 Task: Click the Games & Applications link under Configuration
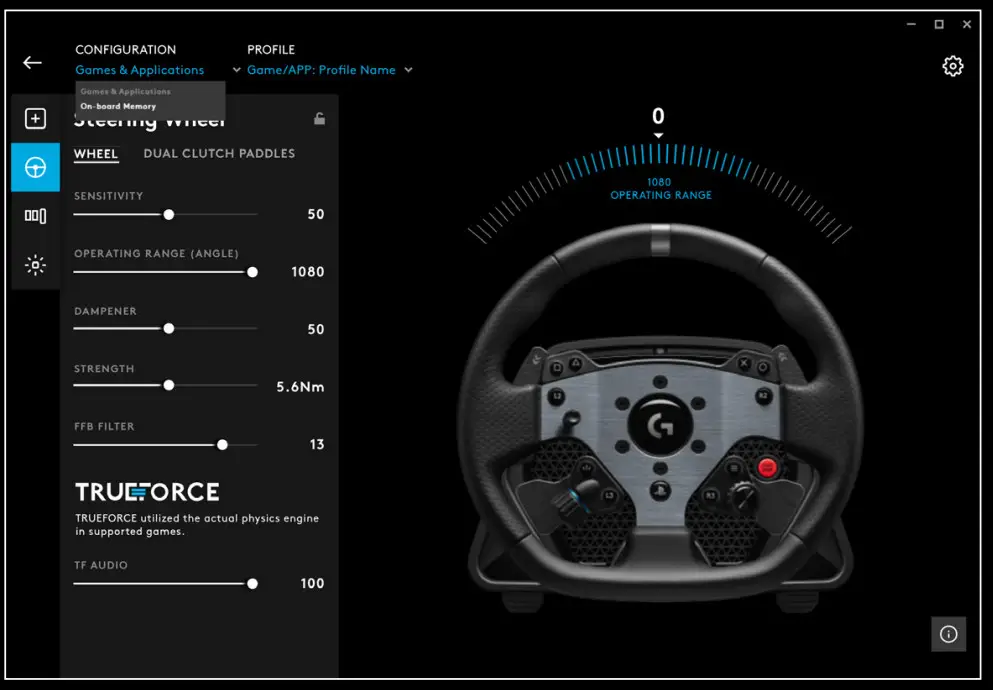(140, 70)
